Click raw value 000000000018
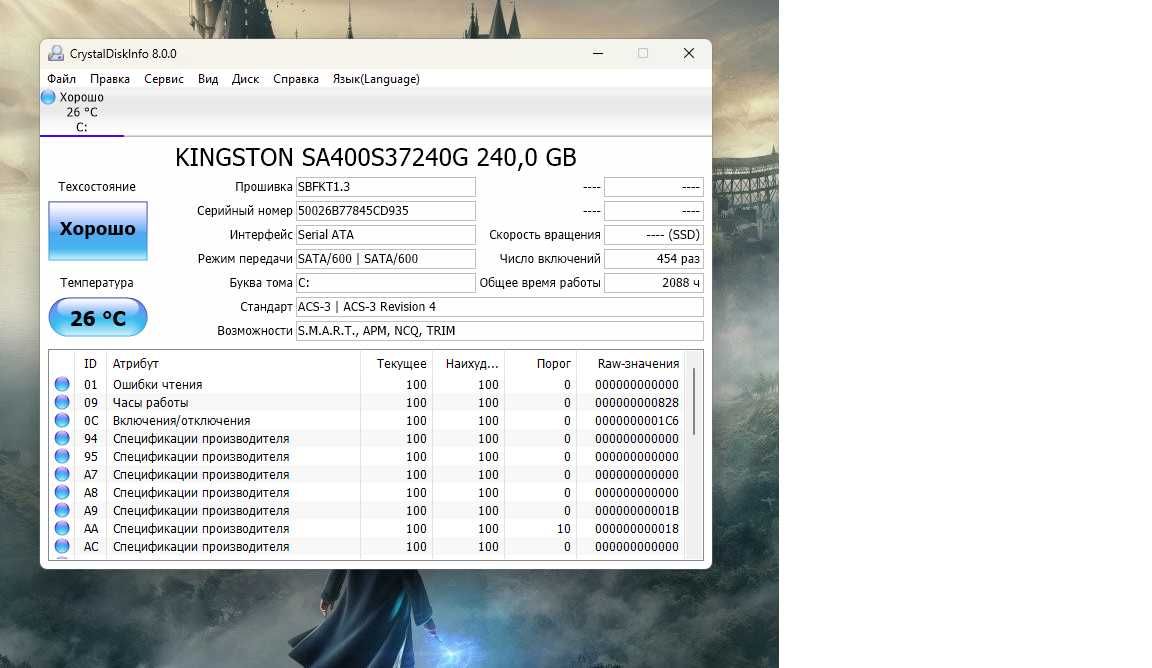Screen dimensions: 1152x668 pyautogui.click(x=637, y=528)
